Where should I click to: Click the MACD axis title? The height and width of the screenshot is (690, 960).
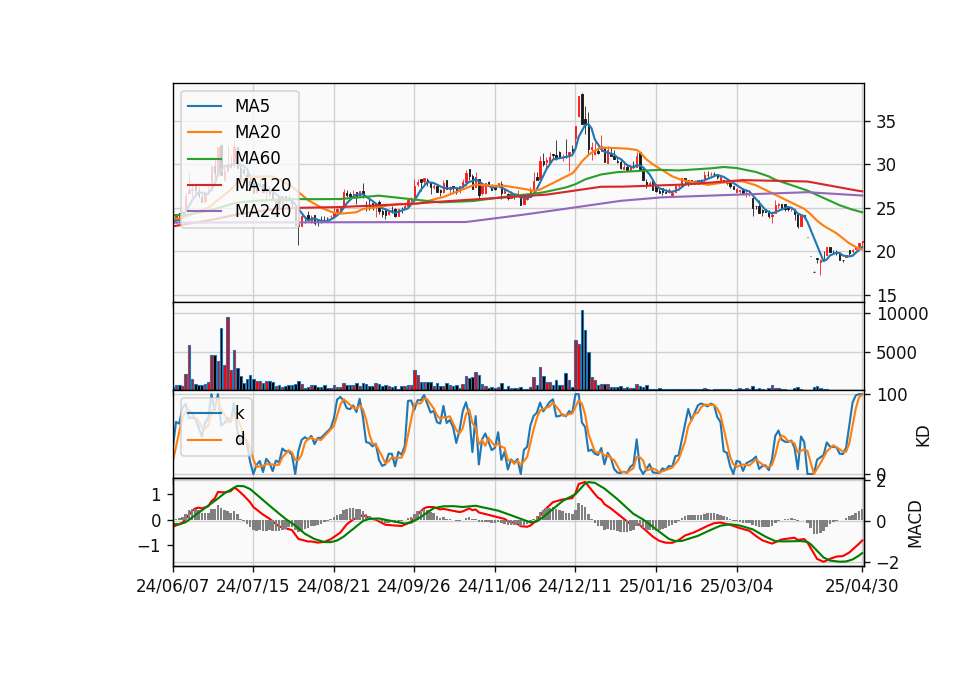point(915,524)
